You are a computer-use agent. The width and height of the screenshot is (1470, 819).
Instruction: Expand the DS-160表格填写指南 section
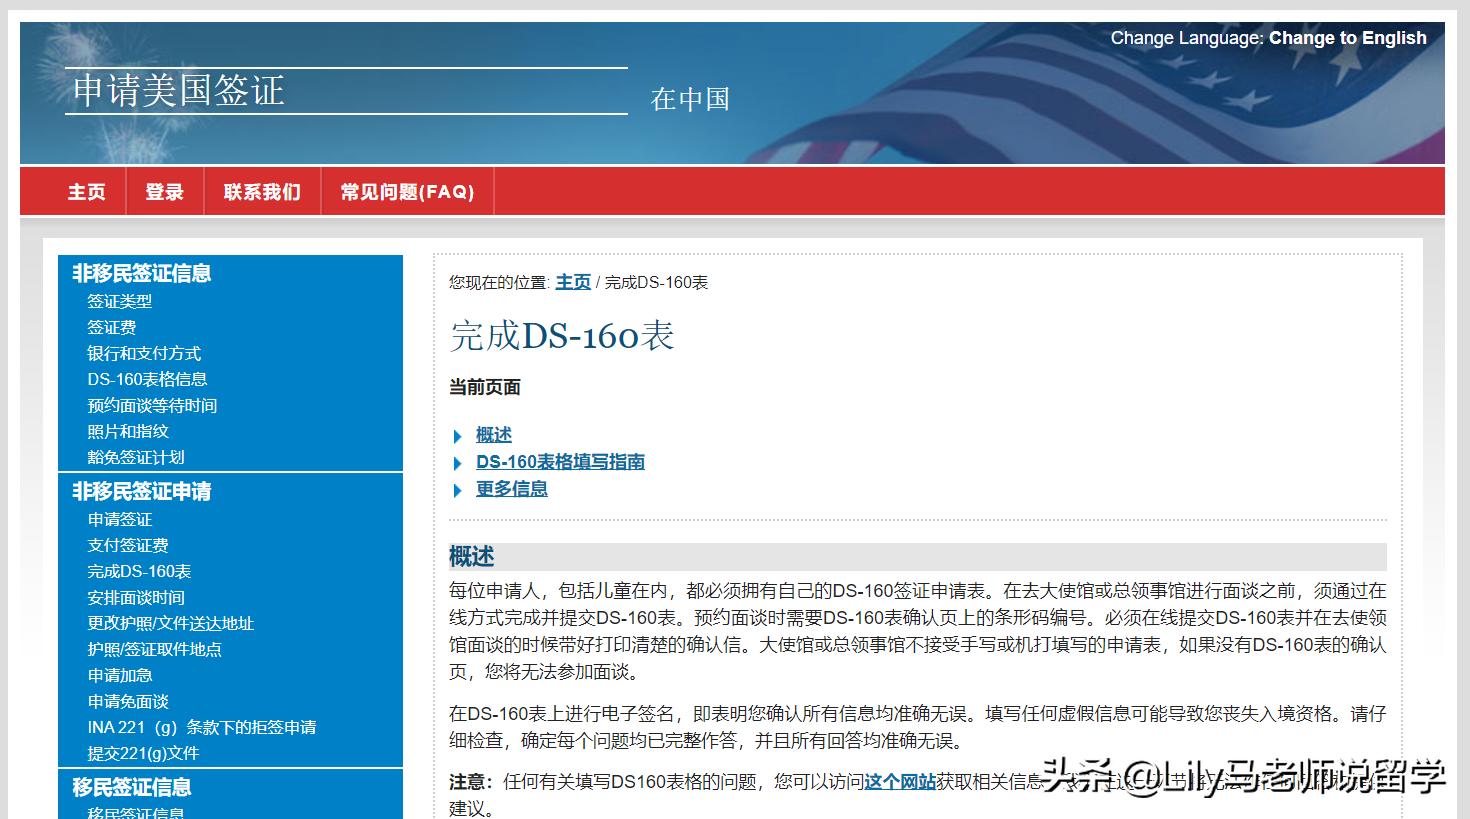point(560,462)
